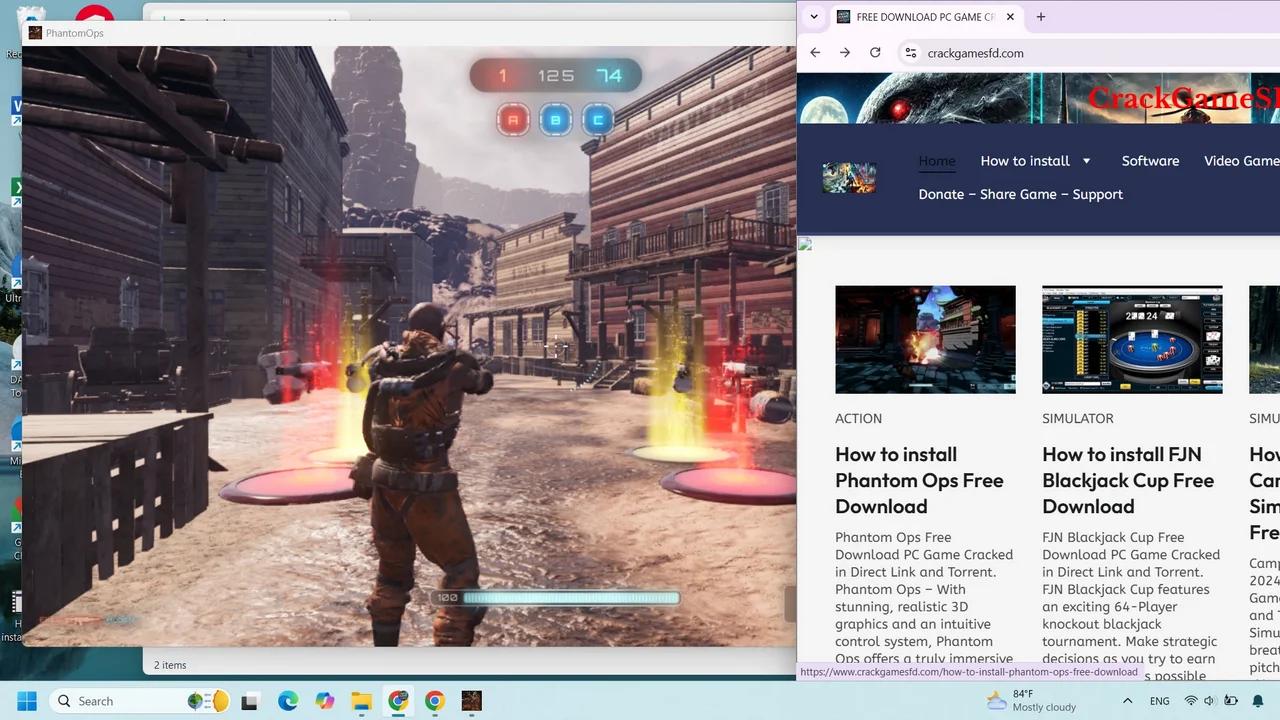The image size is (1280, 720).
Task: Expand hidden tray icons with the chevron
Action: (x=1128, y=701)
